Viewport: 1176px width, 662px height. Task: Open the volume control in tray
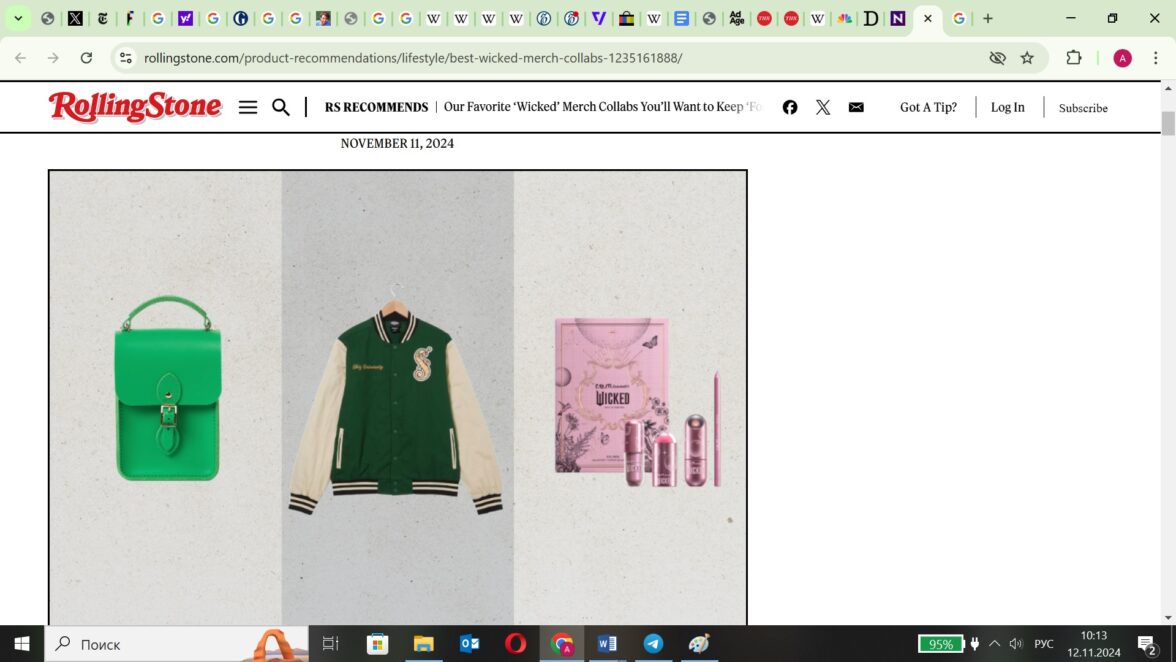1016,644
